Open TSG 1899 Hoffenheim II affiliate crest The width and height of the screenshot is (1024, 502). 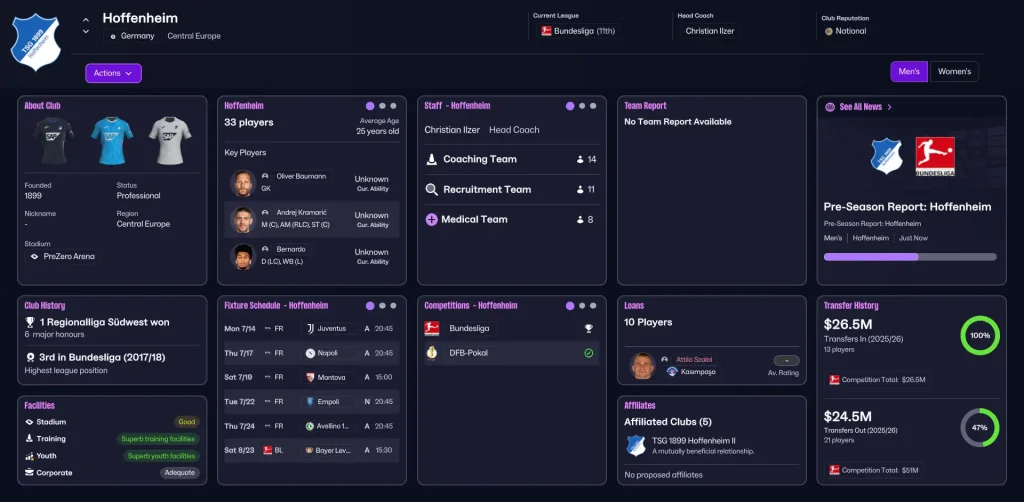[636, 445]
